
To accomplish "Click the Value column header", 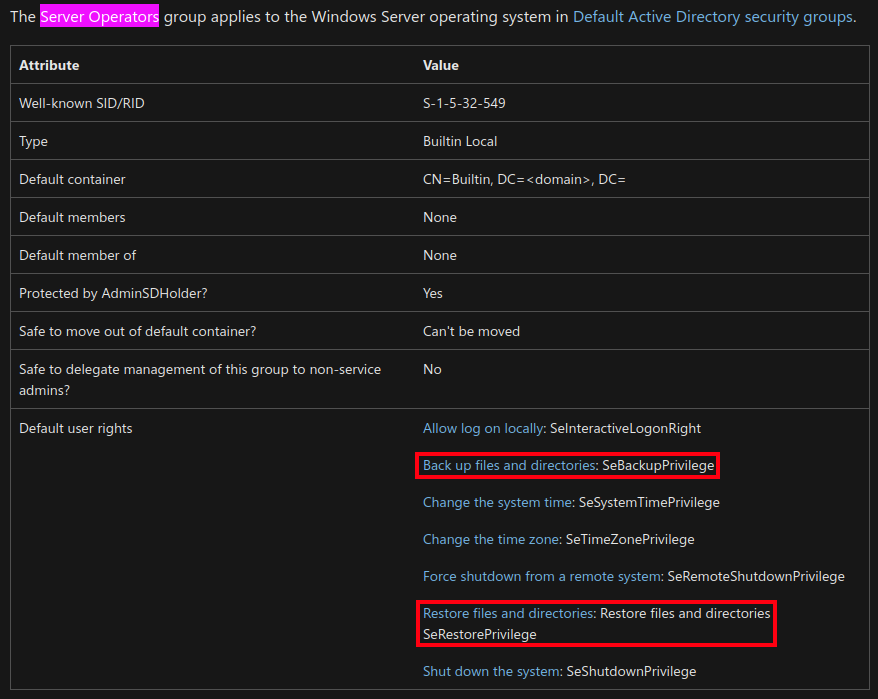I will click(441, 66).
